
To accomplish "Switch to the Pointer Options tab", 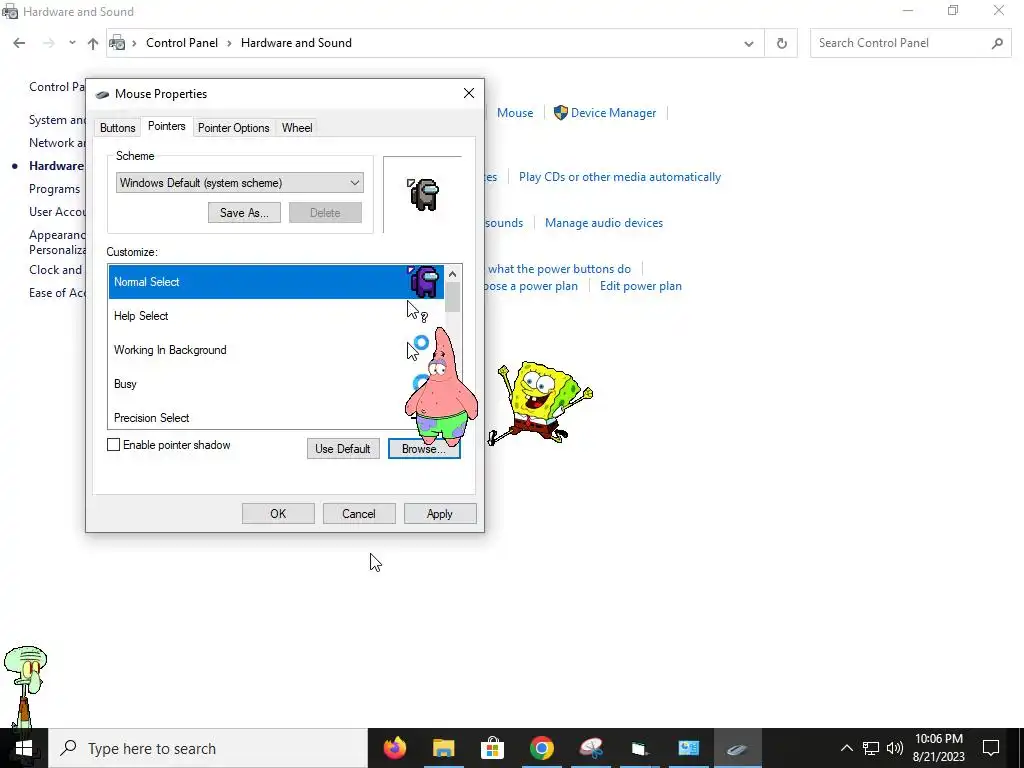I will pos(233,128).
